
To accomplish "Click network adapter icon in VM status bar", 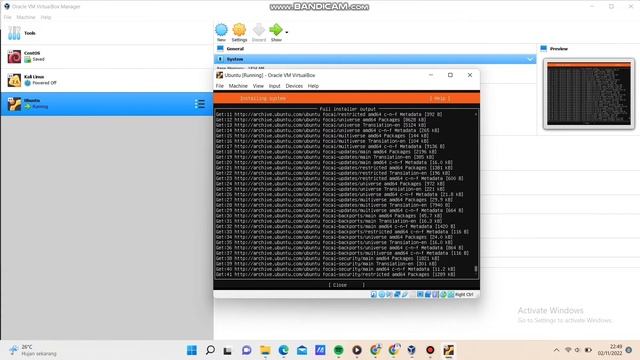I will click(x=397, y=294).
